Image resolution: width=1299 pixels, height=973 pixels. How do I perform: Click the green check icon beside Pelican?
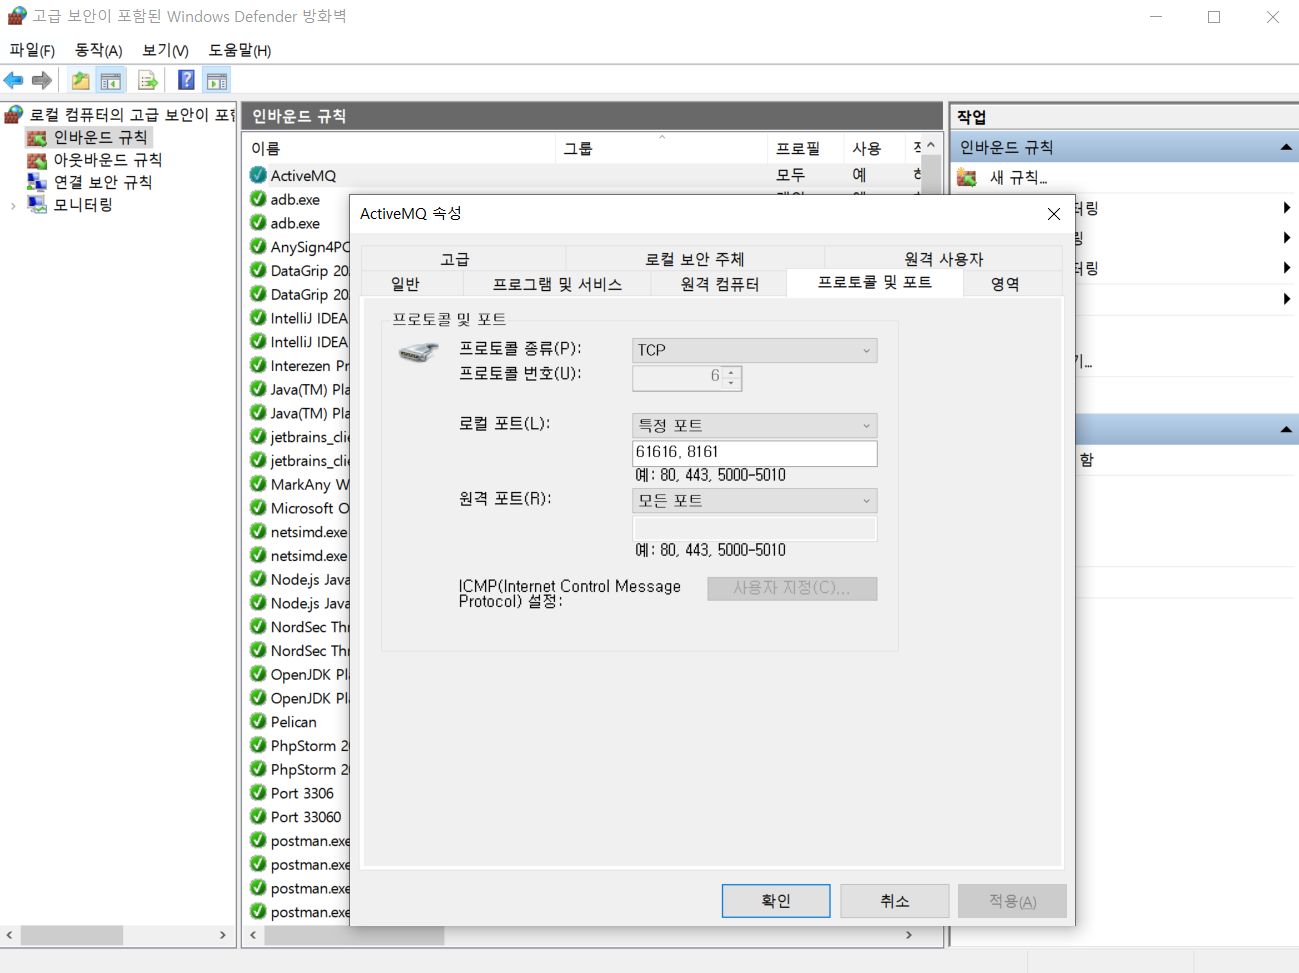(x=258, y=721)
